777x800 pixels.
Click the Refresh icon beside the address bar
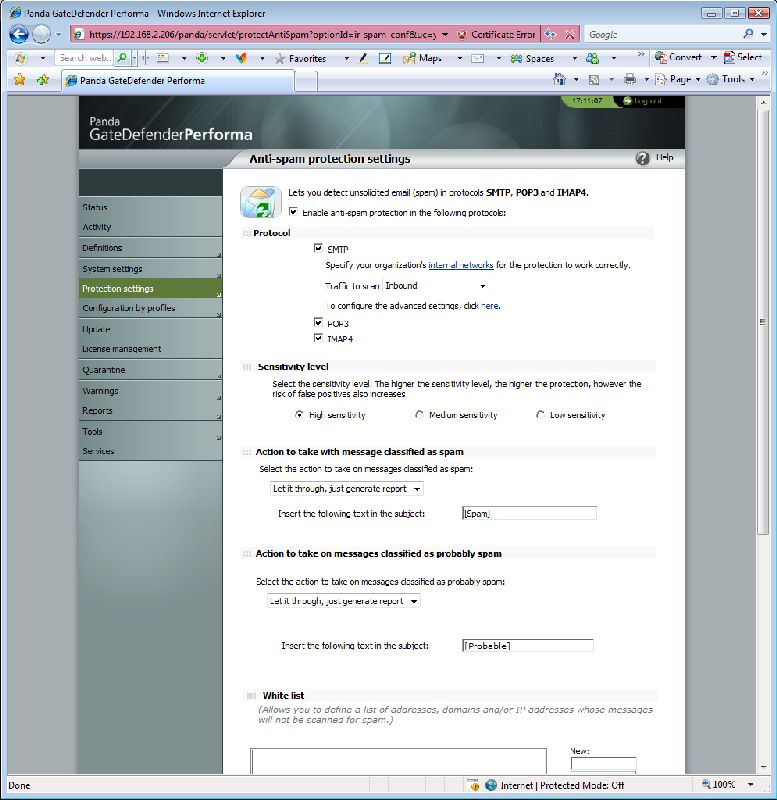pos(550,34)
